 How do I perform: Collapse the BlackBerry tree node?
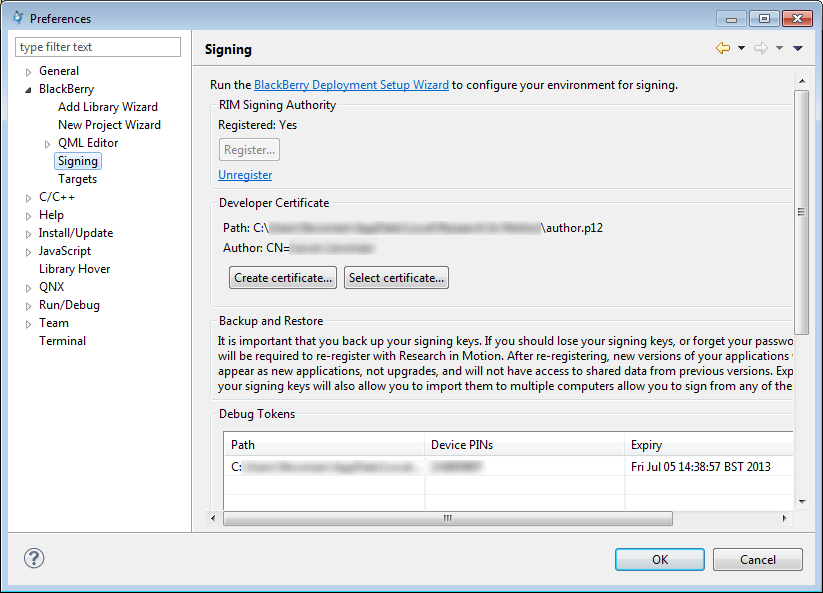[x=28, y=90]
